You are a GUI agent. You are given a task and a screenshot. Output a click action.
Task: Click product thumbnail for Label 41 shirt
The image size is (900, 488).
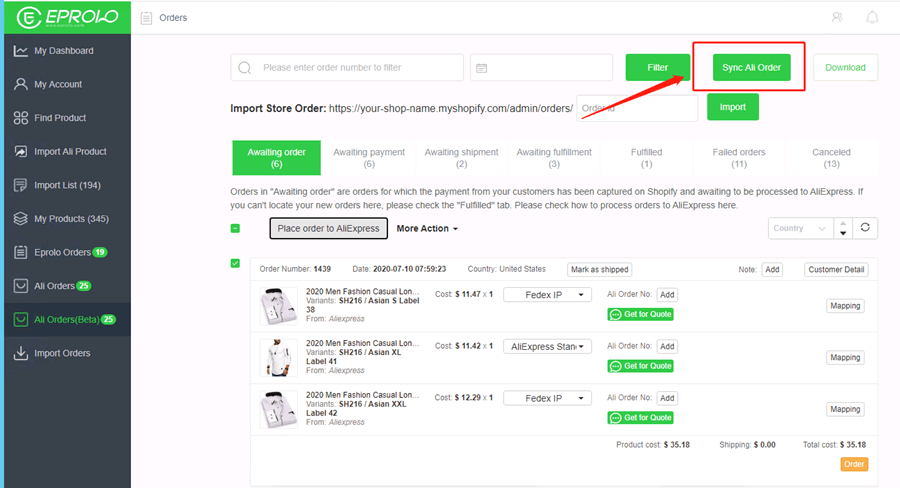(x=278, y=358)
